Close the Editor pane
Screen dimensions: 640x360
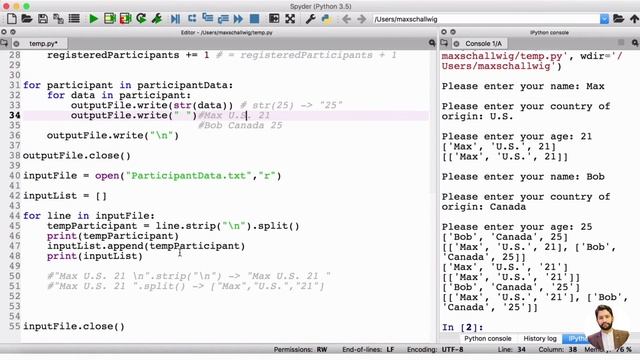pyautogui.click(x=4, y=32)
